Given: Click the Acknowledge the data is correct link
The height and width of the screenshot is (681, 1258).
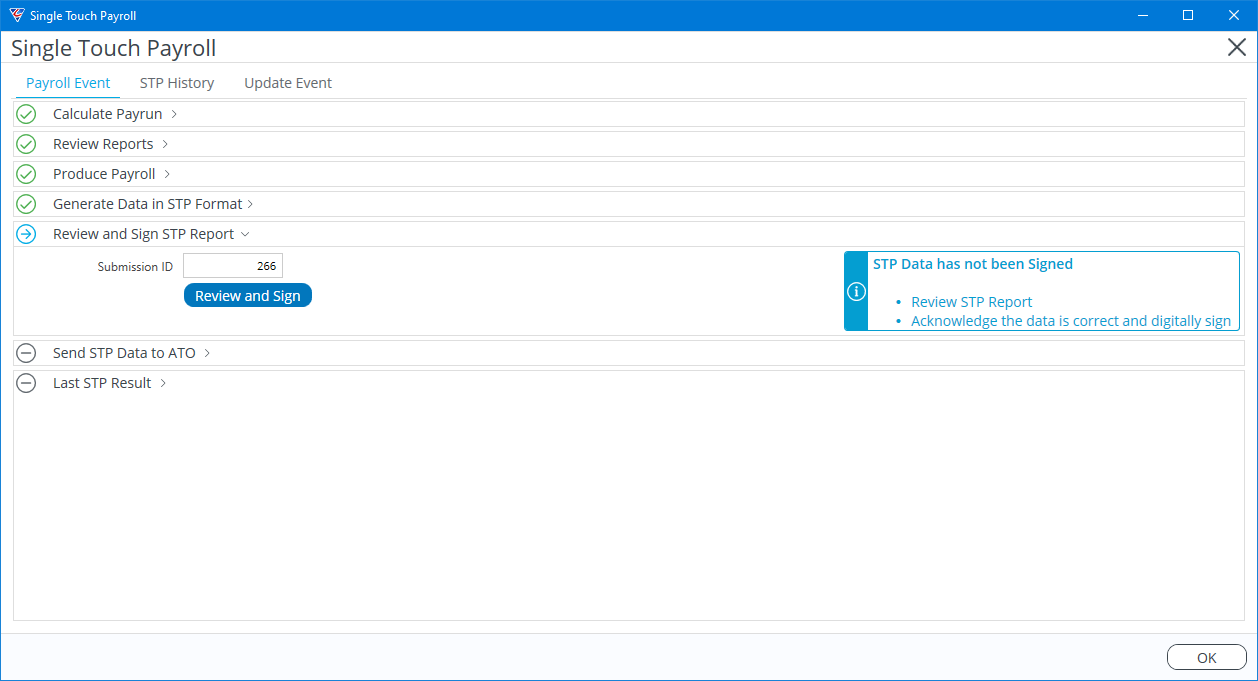Looking at the screenshot, I should coord(1071,321).
